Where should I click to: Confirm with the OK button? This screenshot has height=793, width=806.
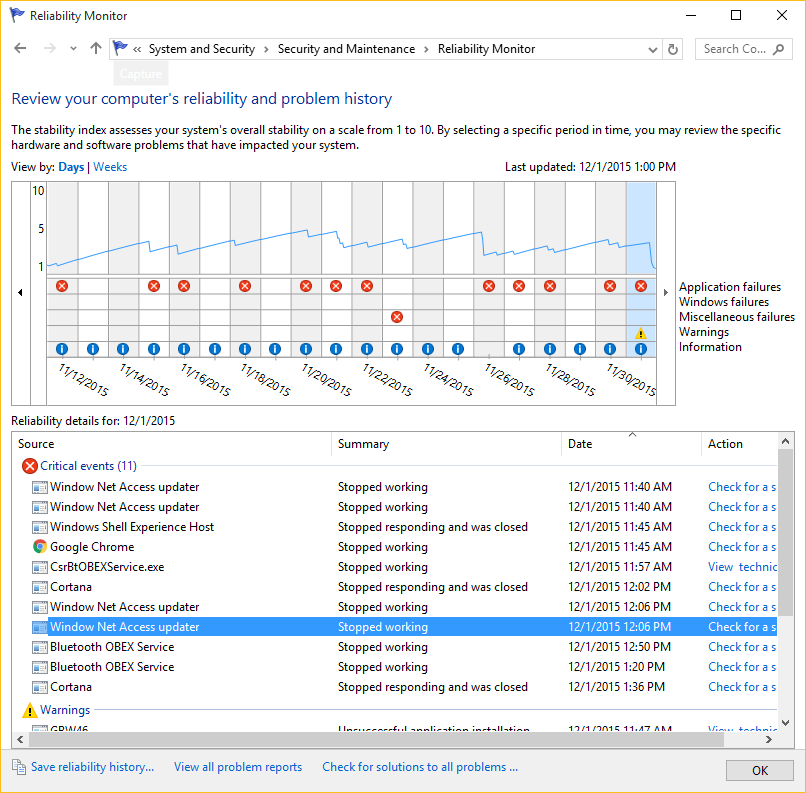tap(759, 770)
